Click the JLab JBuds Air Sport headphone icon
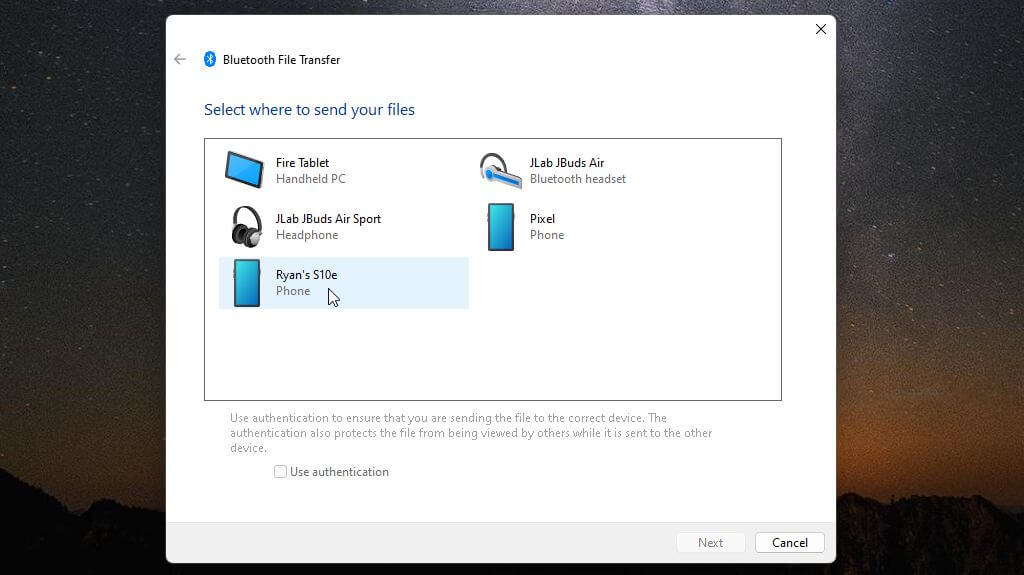1024x575 pixels. pos(246,227)
